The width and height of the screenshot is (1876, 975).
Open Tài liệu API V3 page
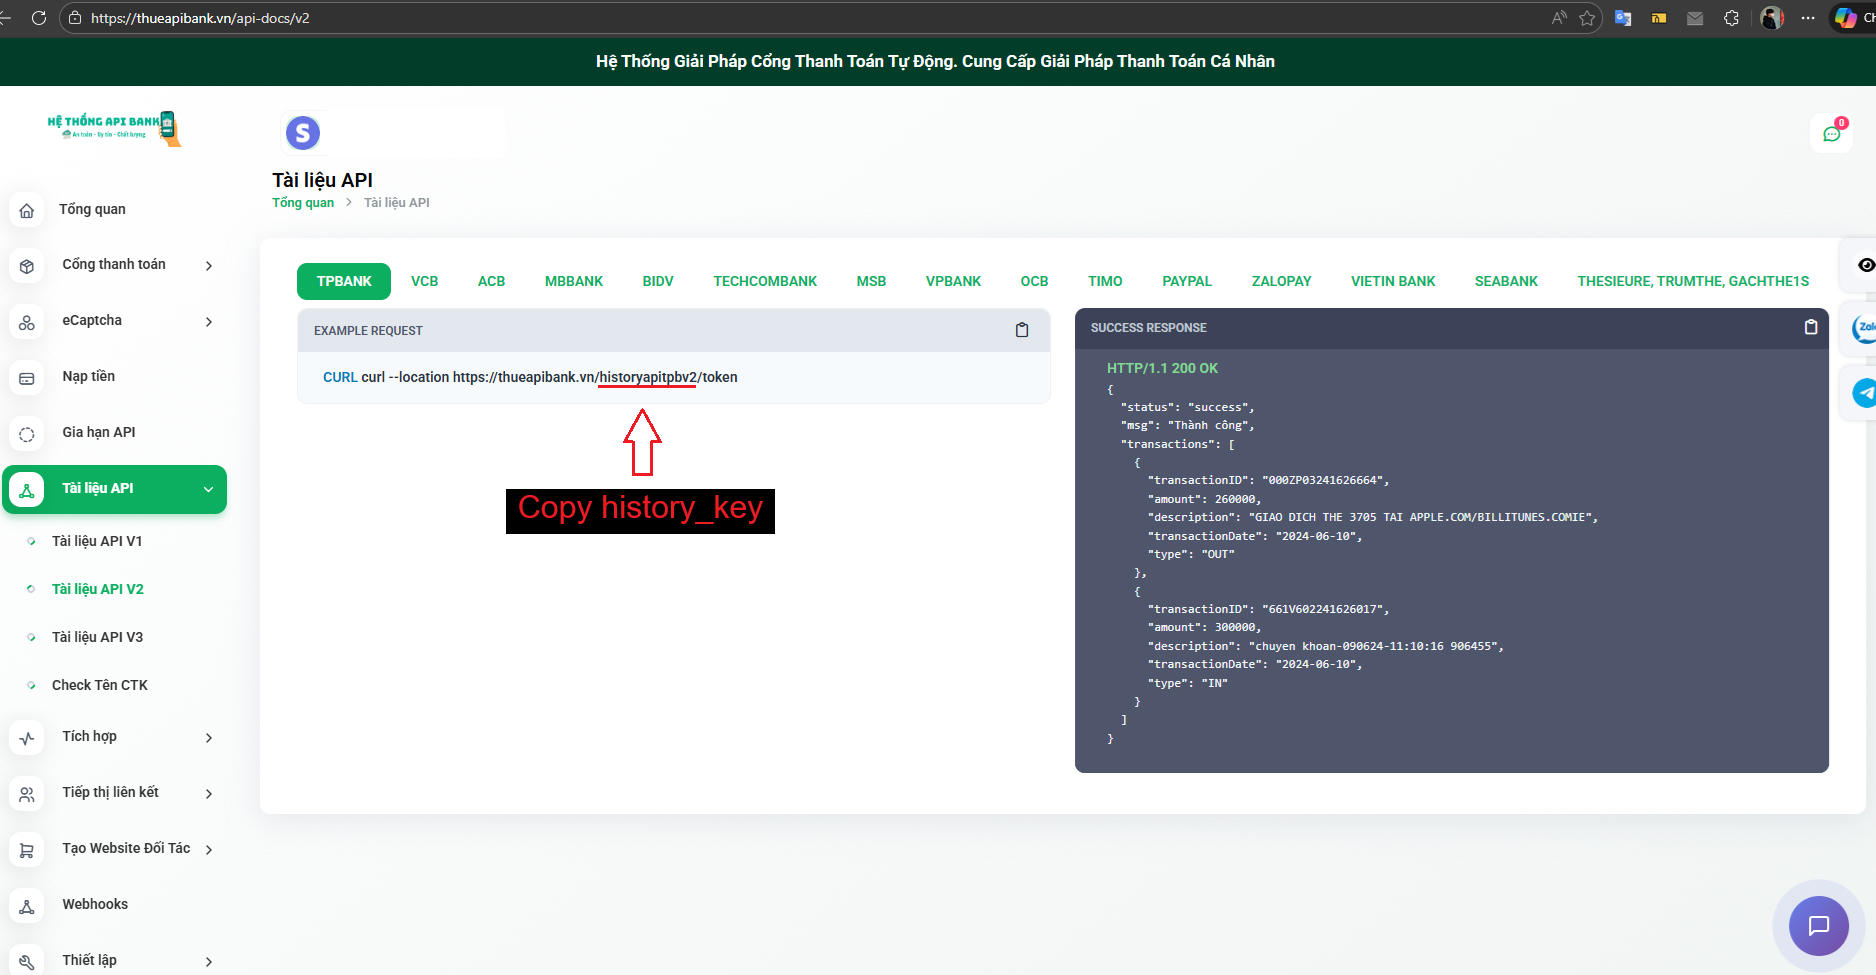(97, 637)
